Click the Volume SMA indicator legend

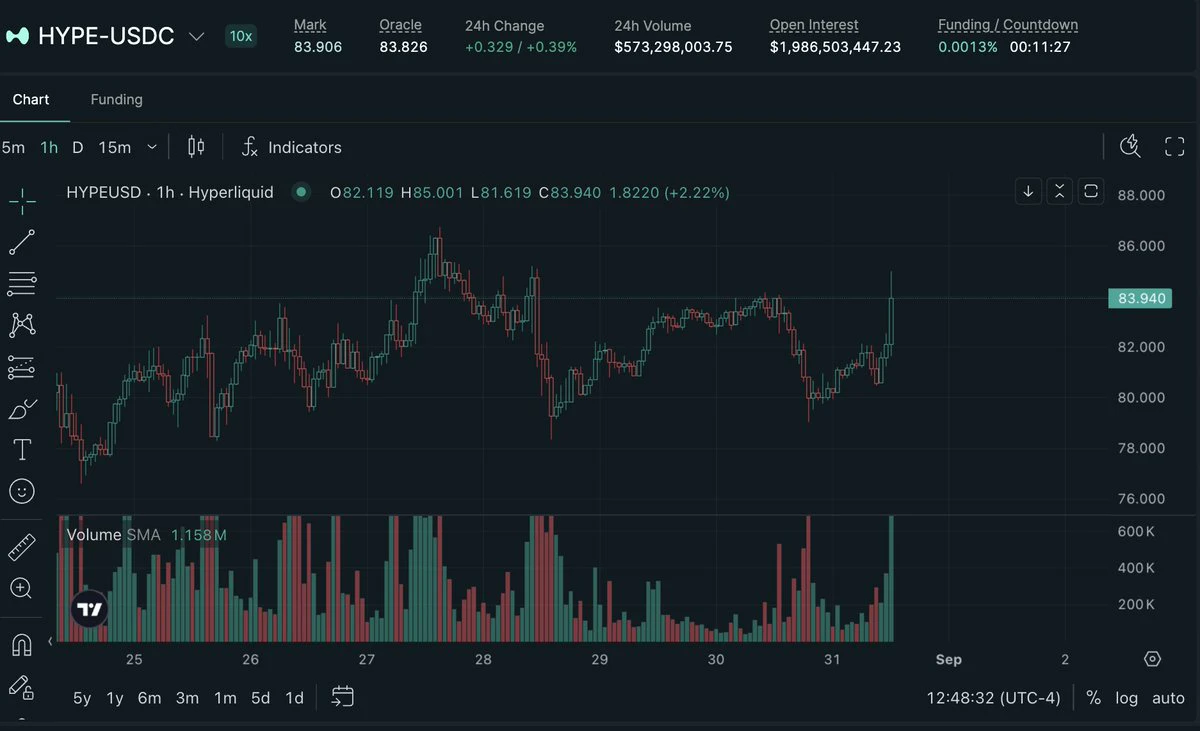[146, 535]
